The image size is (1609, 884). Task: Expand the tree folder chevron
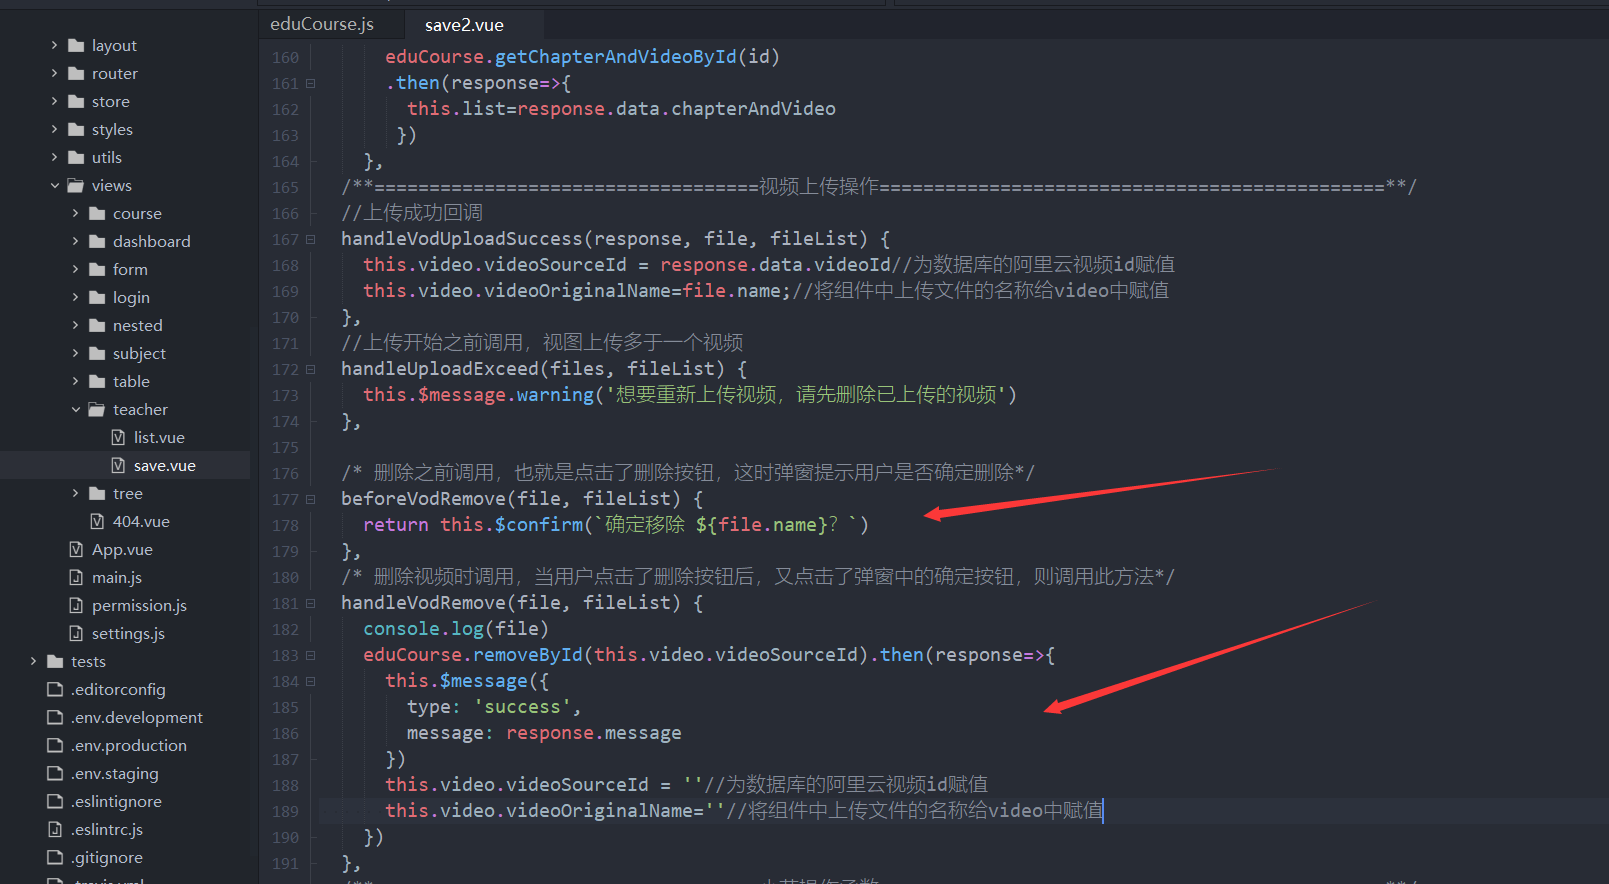tap(75, 493)
